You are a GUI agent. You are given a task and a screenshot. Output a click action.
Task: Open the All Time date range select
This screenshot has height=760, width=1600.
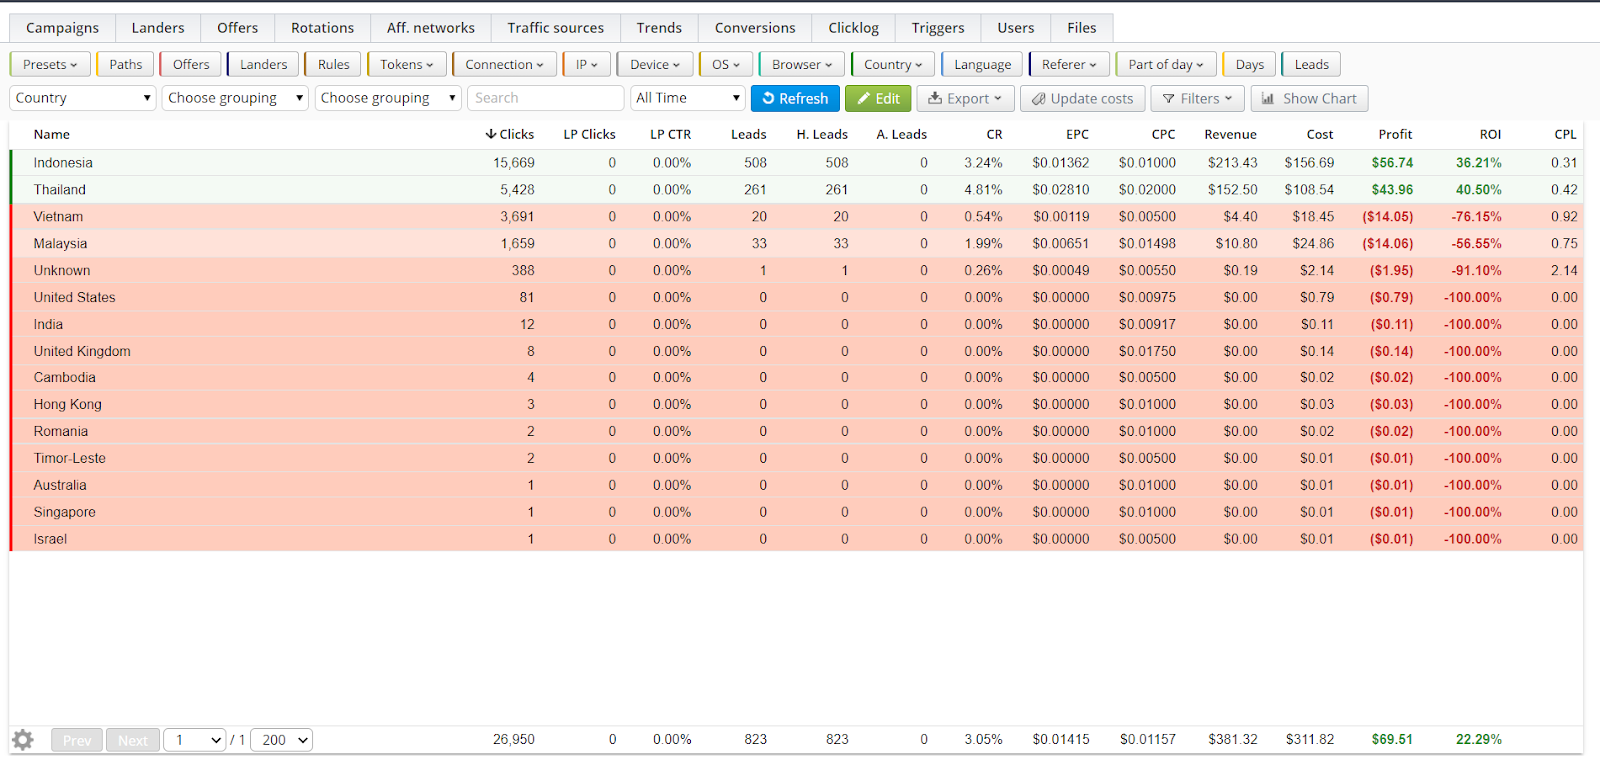(688, 98)
